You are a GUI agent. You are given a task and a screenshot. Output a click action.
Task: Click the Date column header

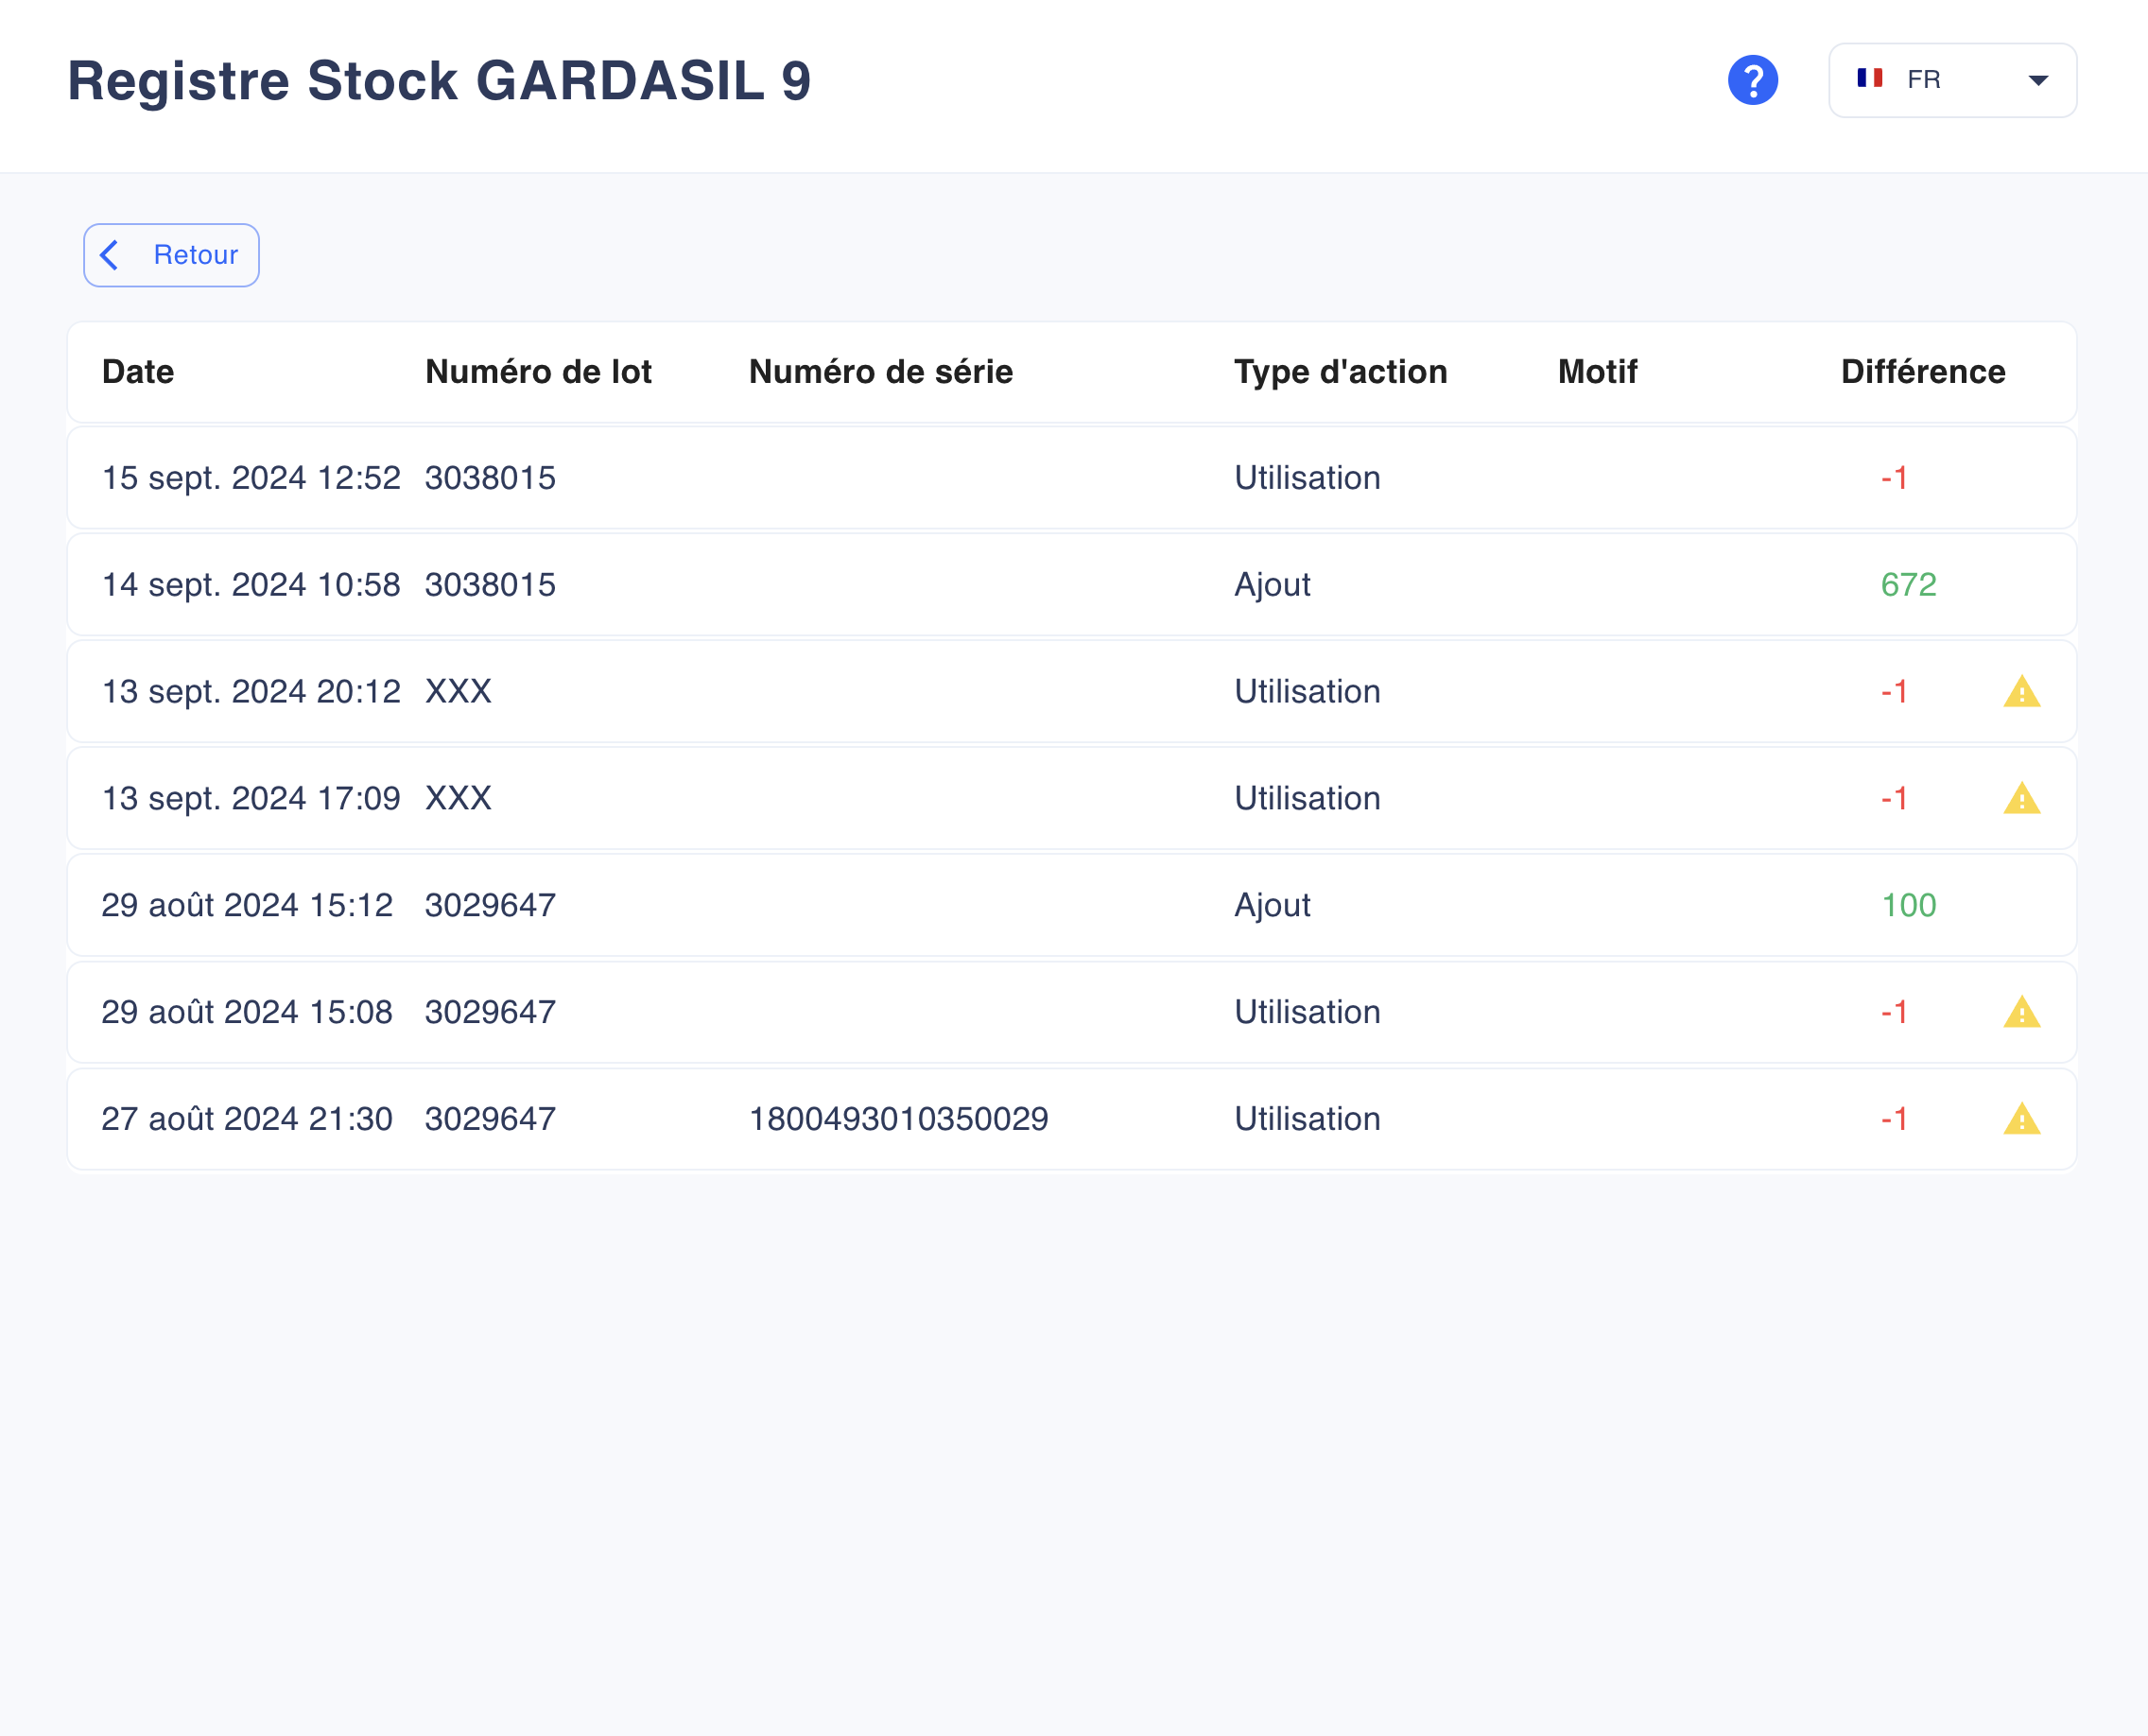click(x=138, y=372)
